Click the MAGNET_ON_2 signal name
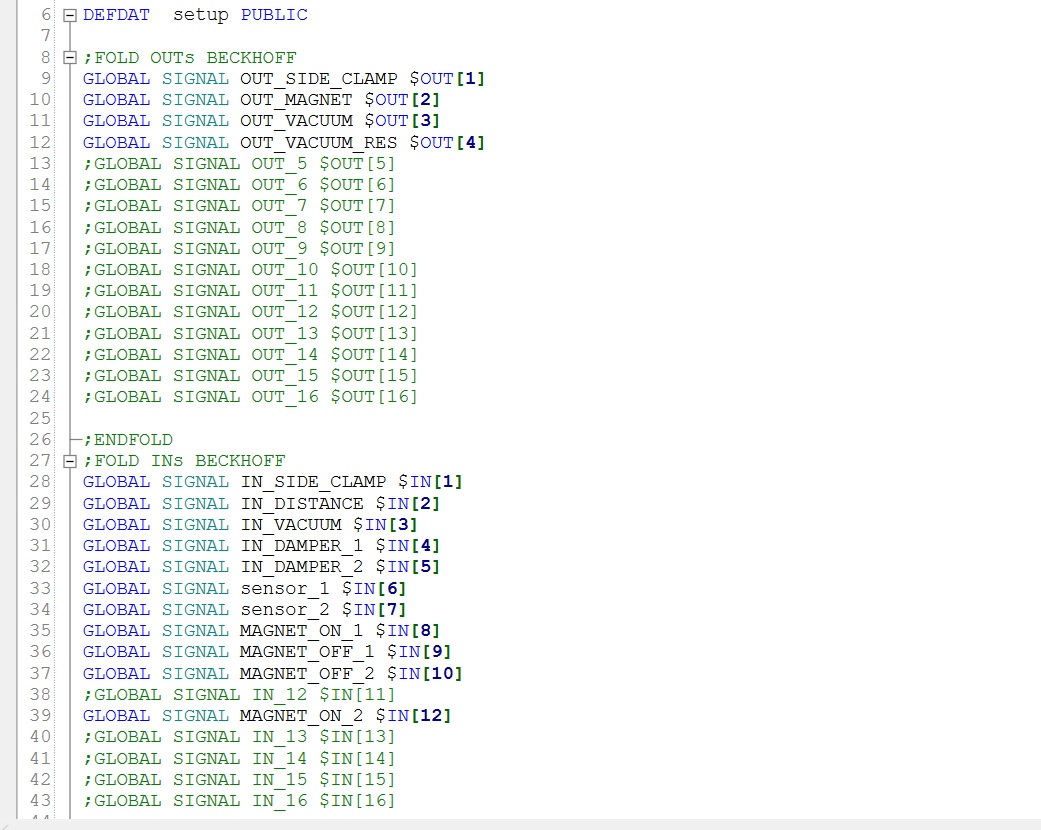 302,716
